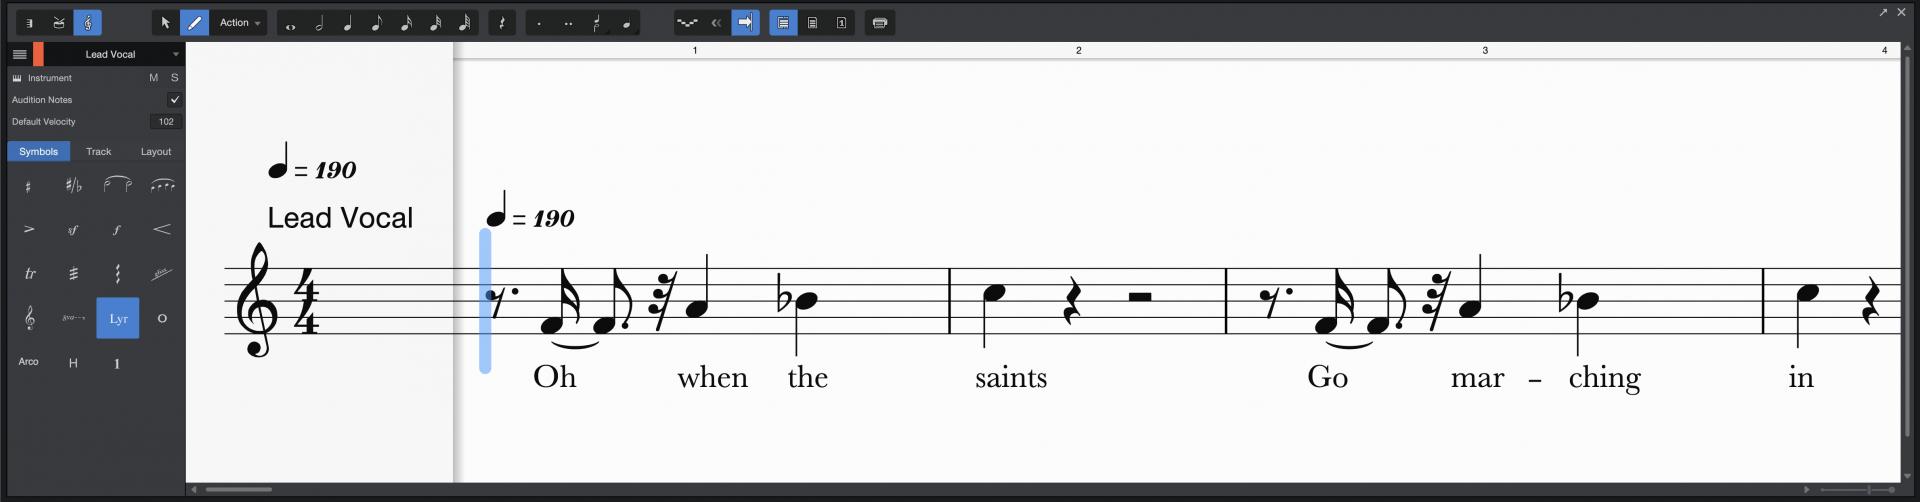Image resolution: width=1920 pixels, height=502 pixels.
Task: Switch to the Layout tab
Action: [156, 152]
